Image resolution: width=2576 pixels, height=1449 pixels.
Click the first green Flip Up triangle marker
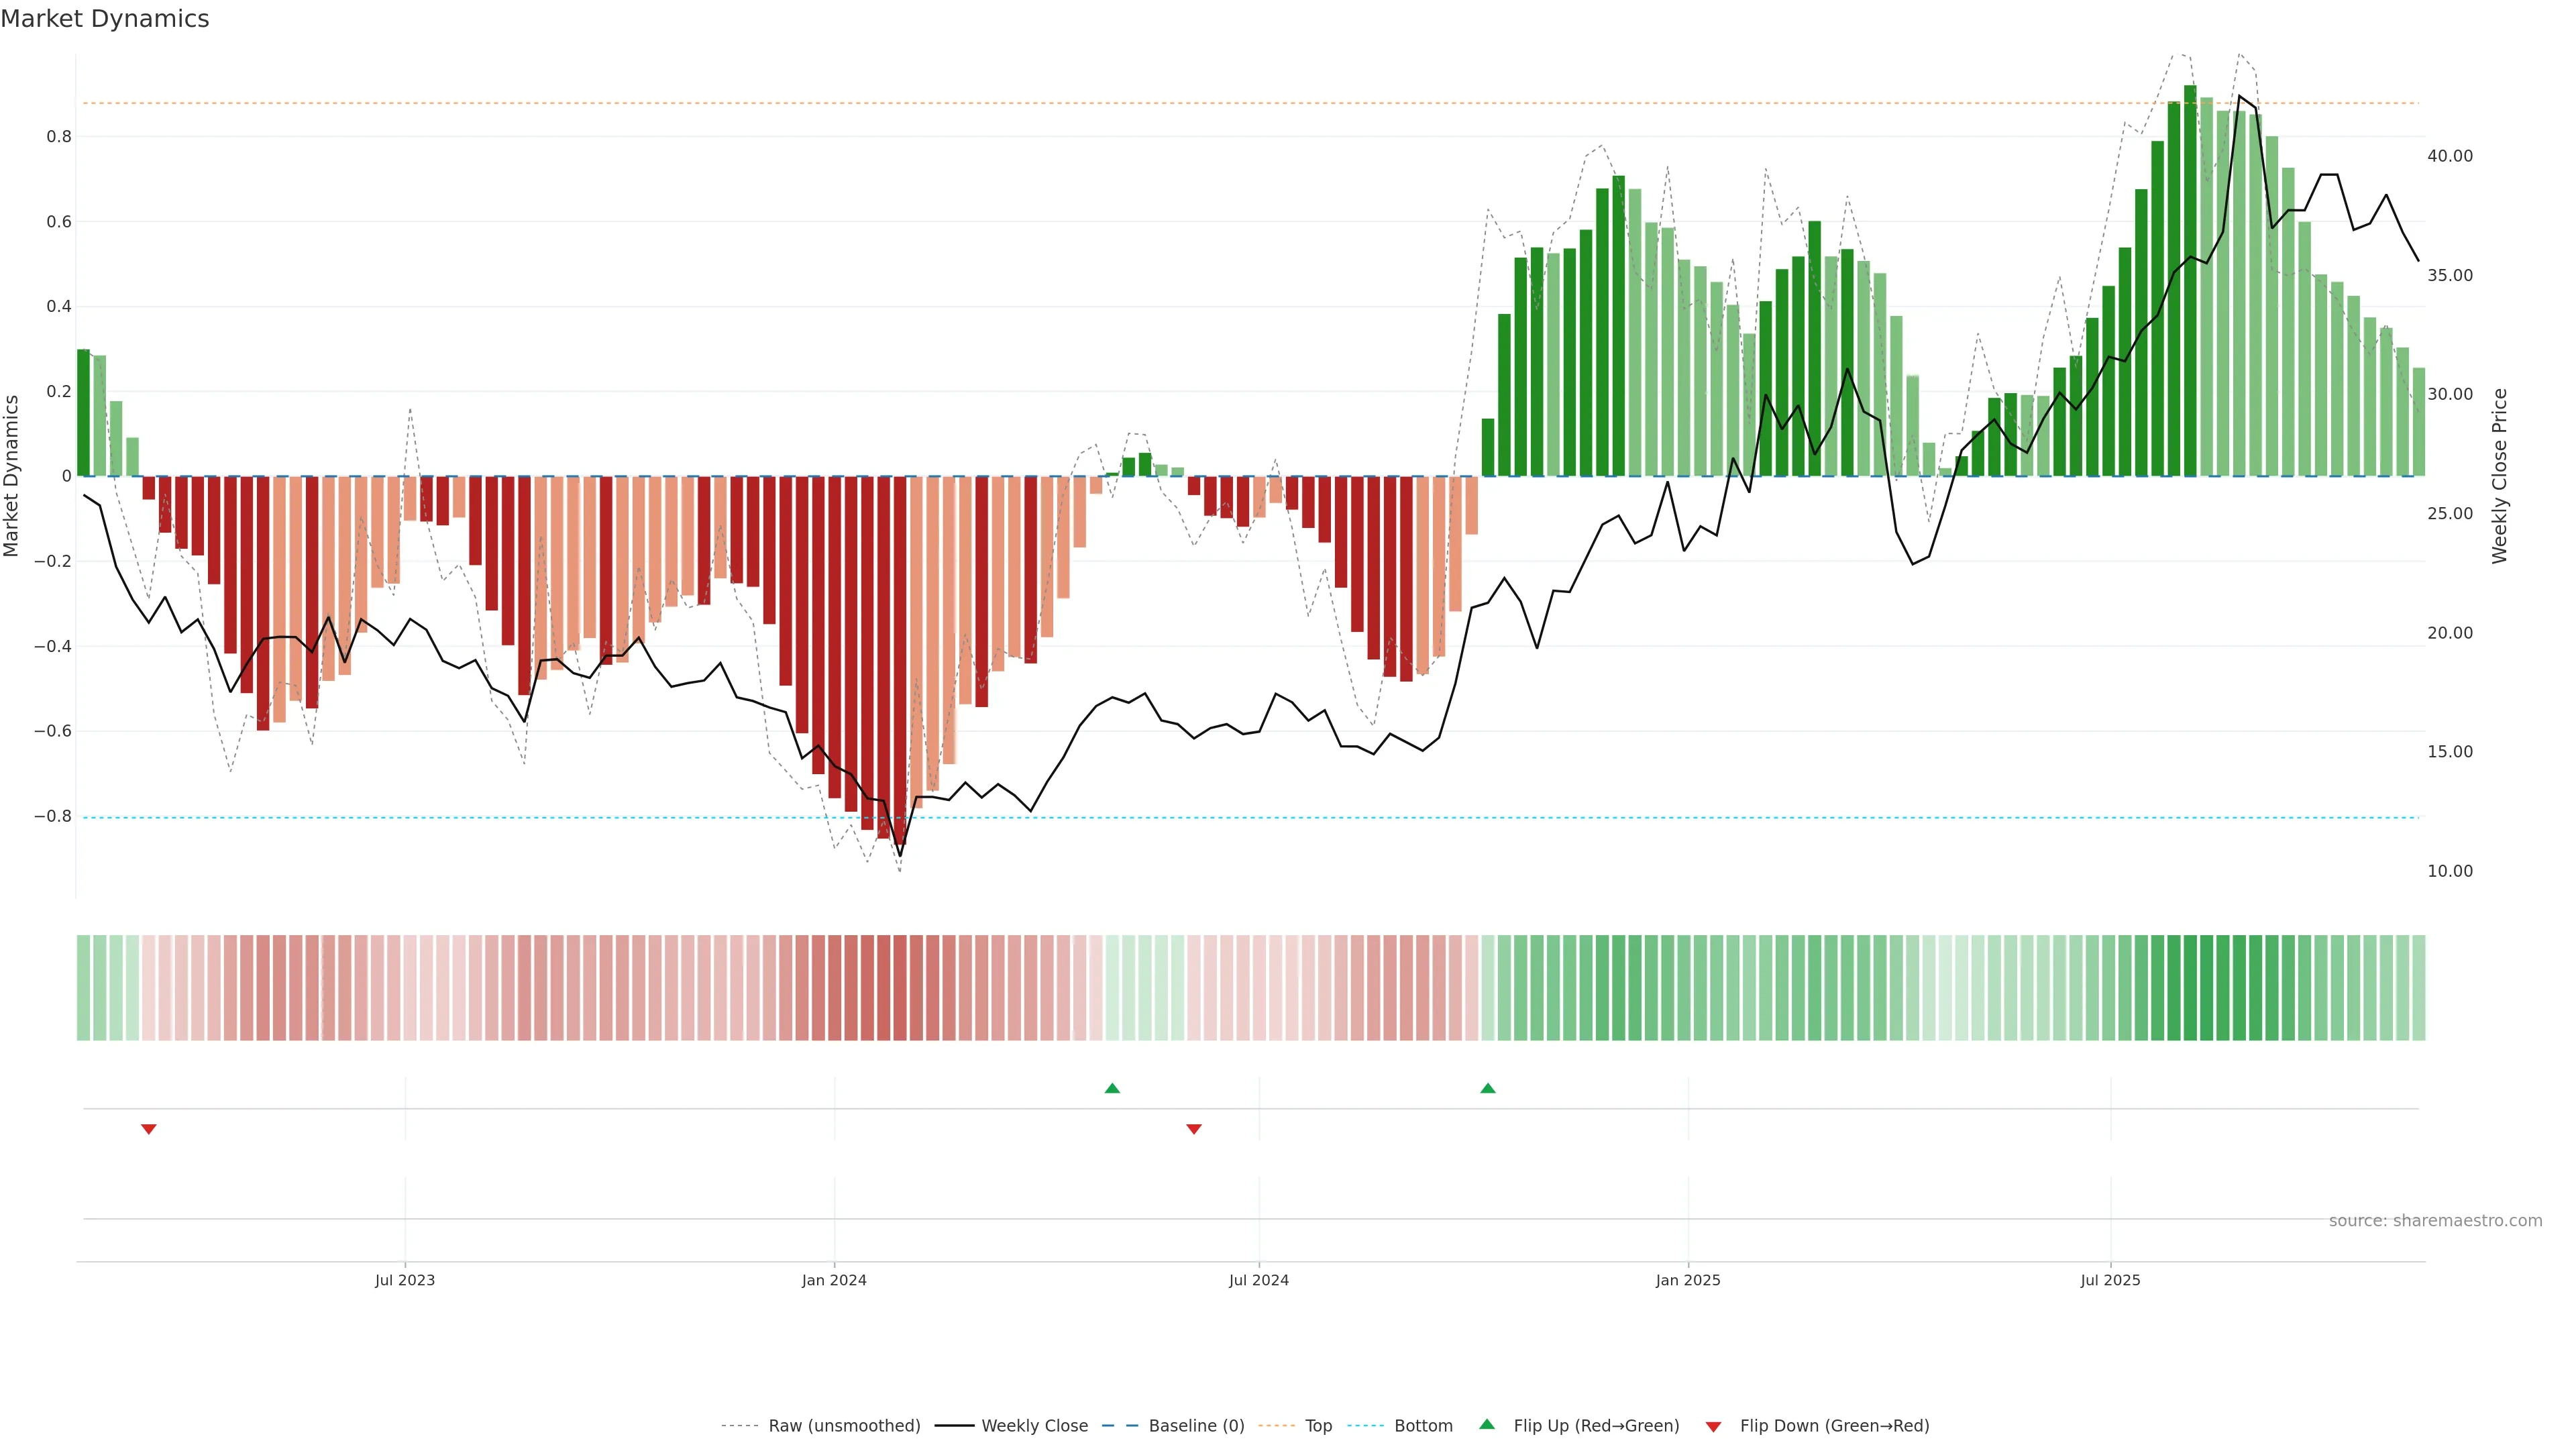(1112, 1088)
